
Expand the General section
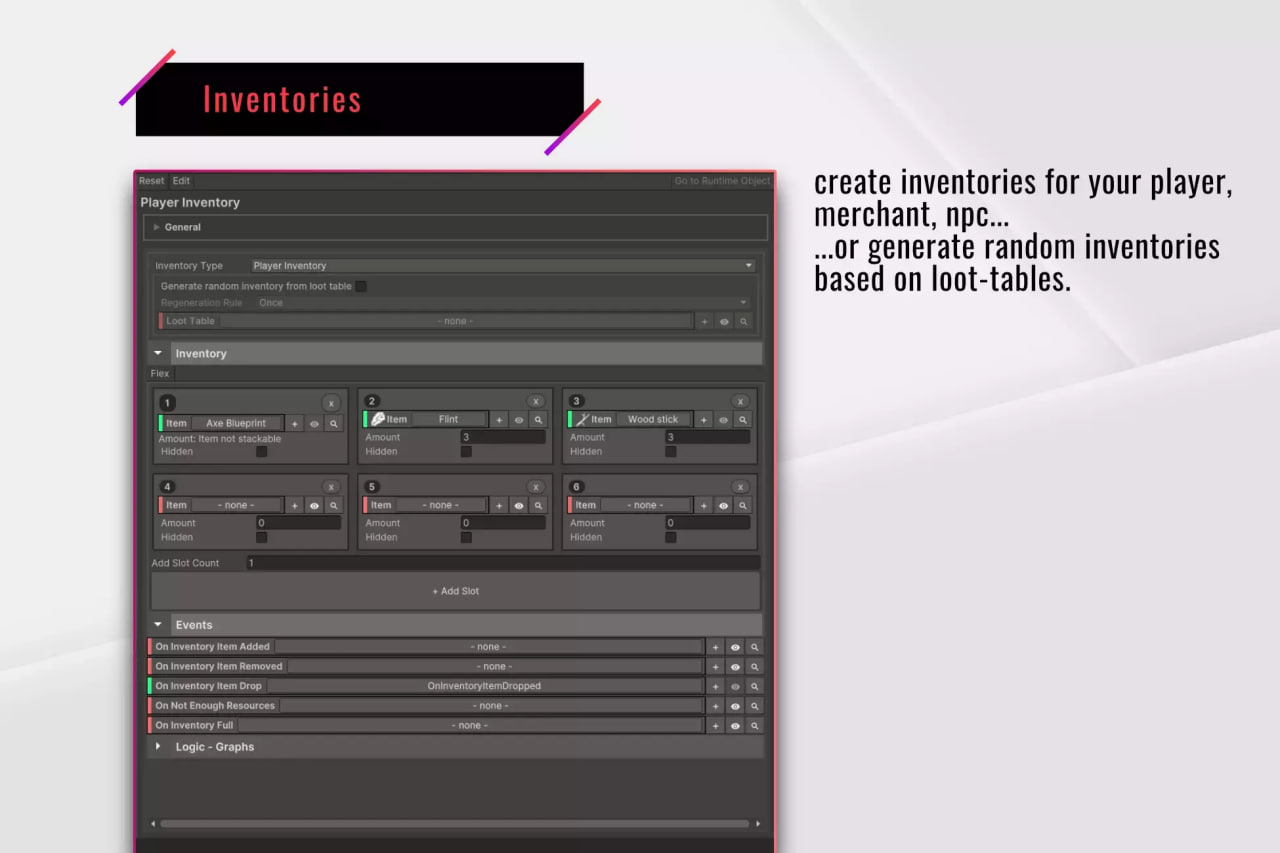[x=182, y=227]
